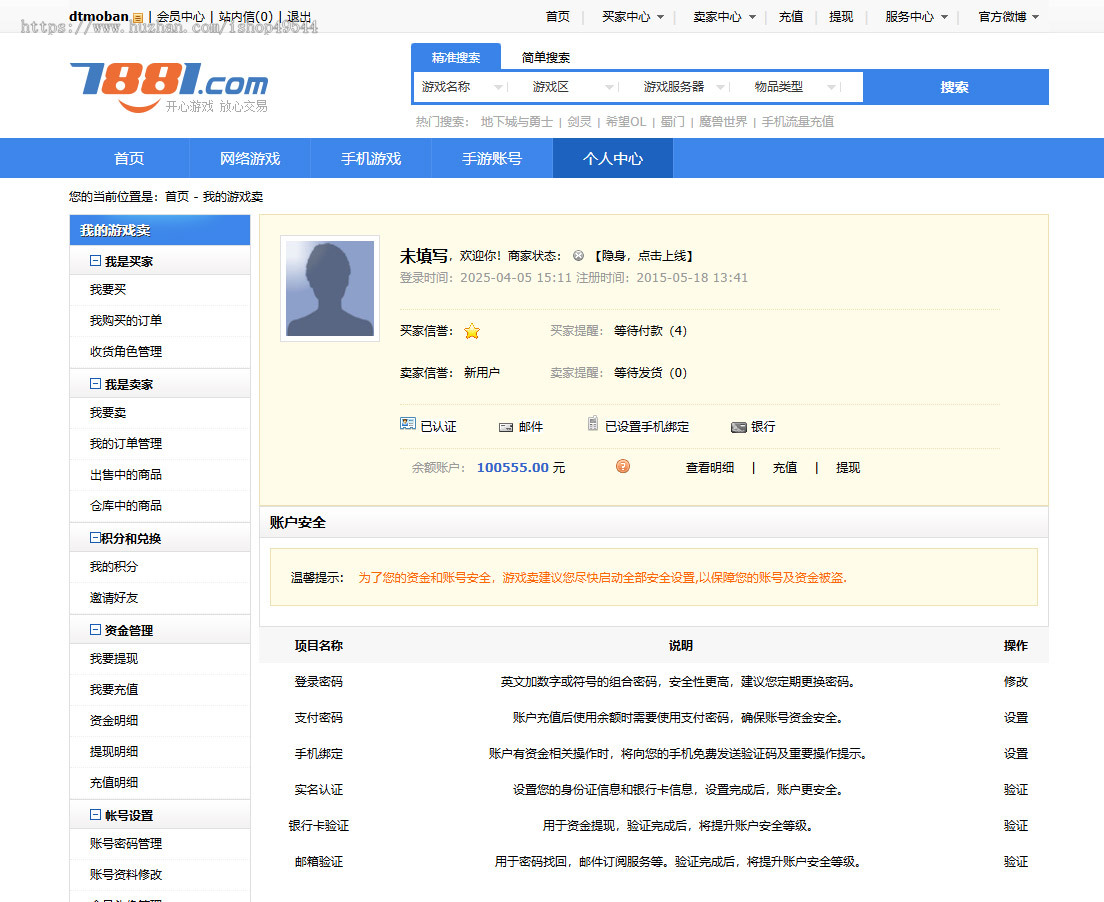Click the 会员中心 link at top

coord(180,16)
